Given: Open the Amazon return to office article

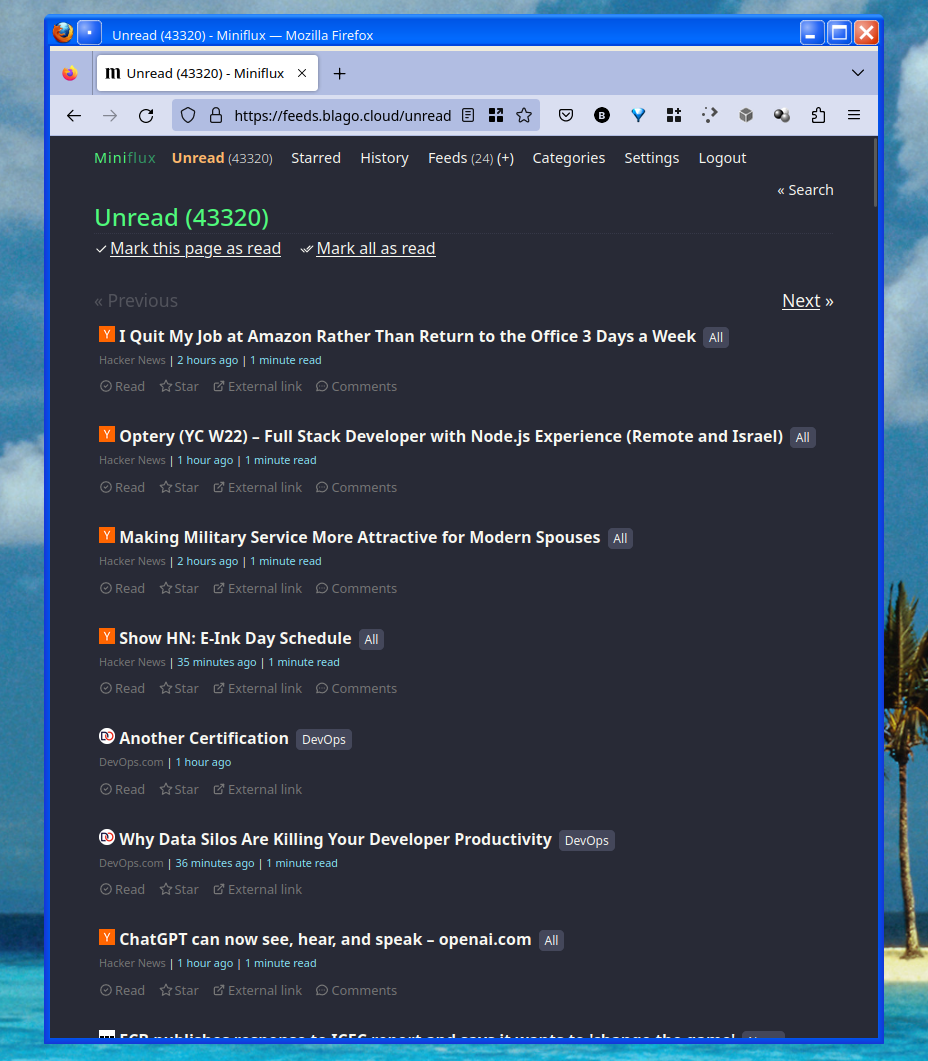Looking at the screenshot, I should (407, 336).
